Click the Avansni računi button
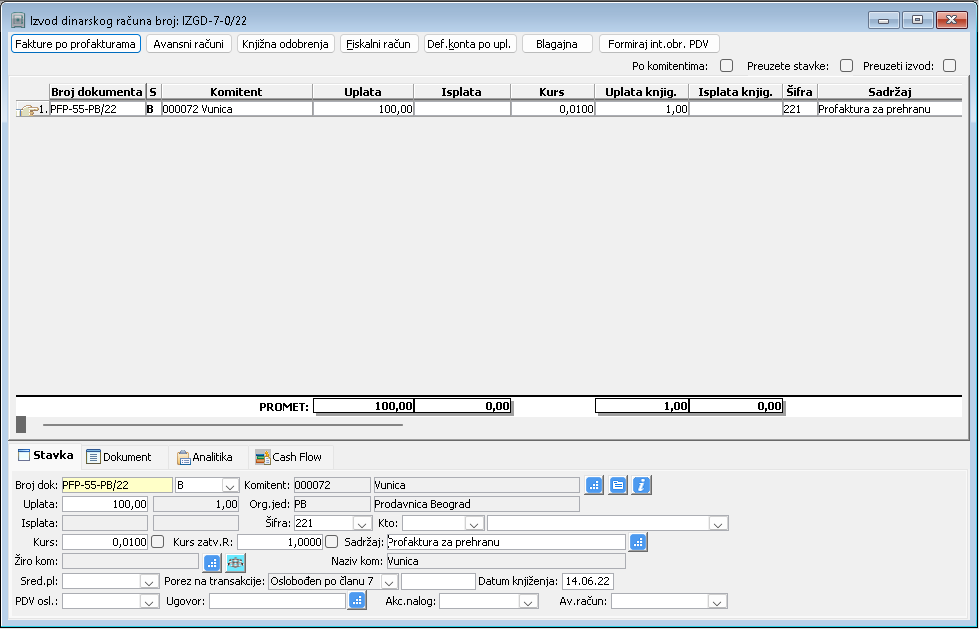The width and height of the screenshot is (980, 630). (x=189, y=44)
